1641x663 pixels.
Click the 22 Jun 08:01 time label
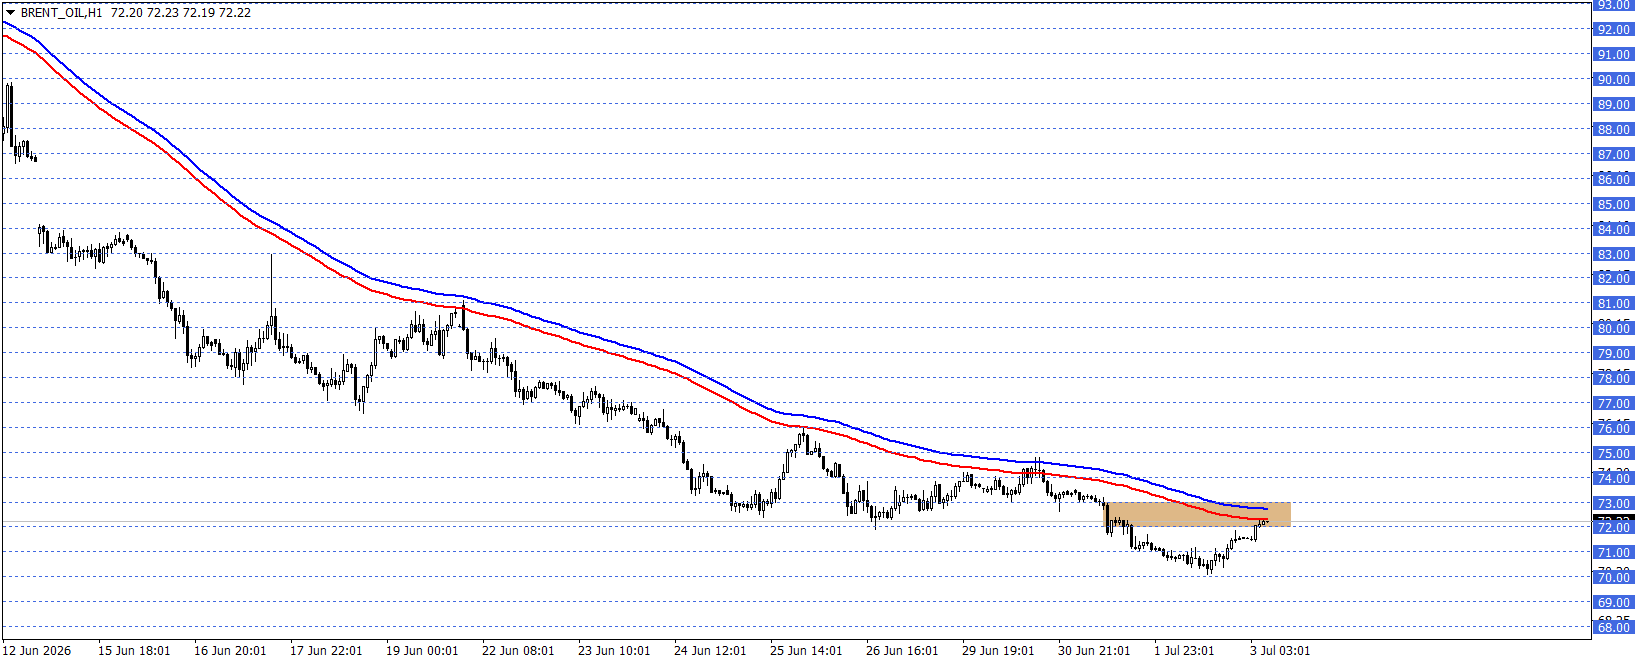tap(518, 651)
